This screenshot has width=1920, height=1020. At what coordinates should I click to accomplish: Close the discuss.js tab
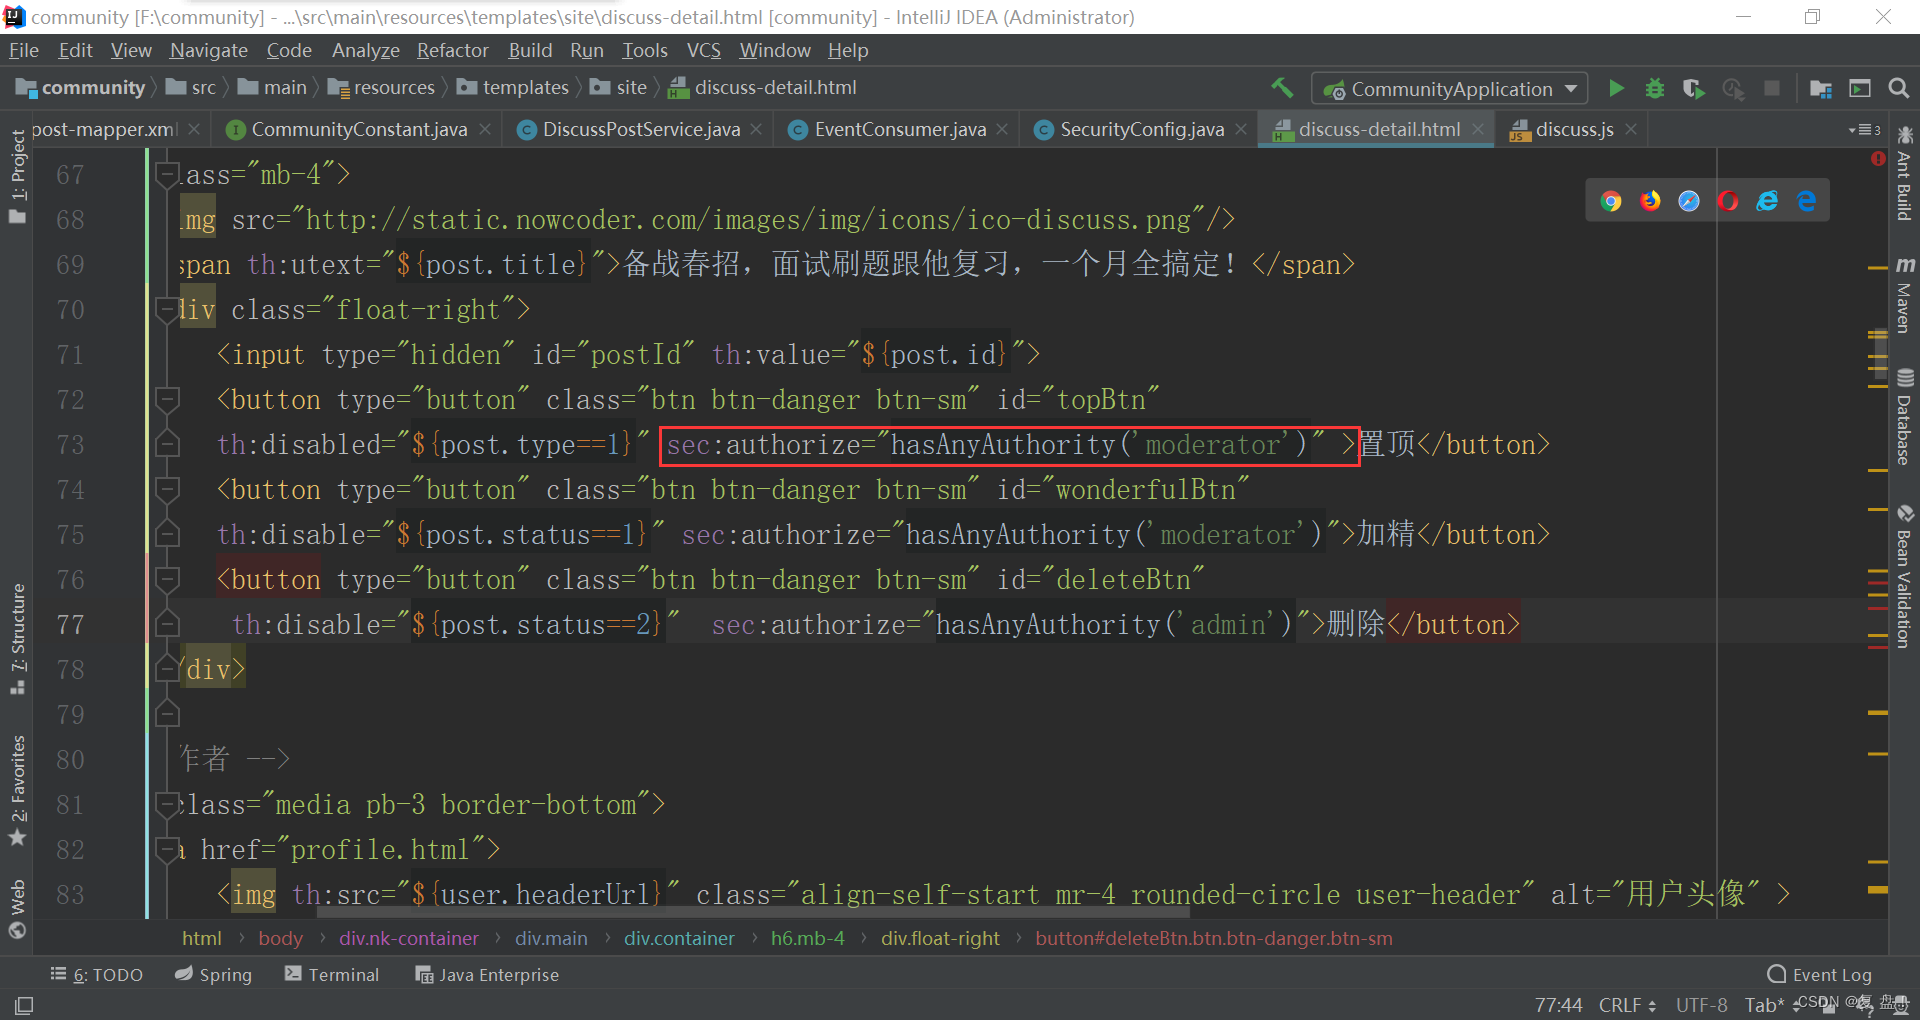pyautogui.click(x=1631, y=129)
